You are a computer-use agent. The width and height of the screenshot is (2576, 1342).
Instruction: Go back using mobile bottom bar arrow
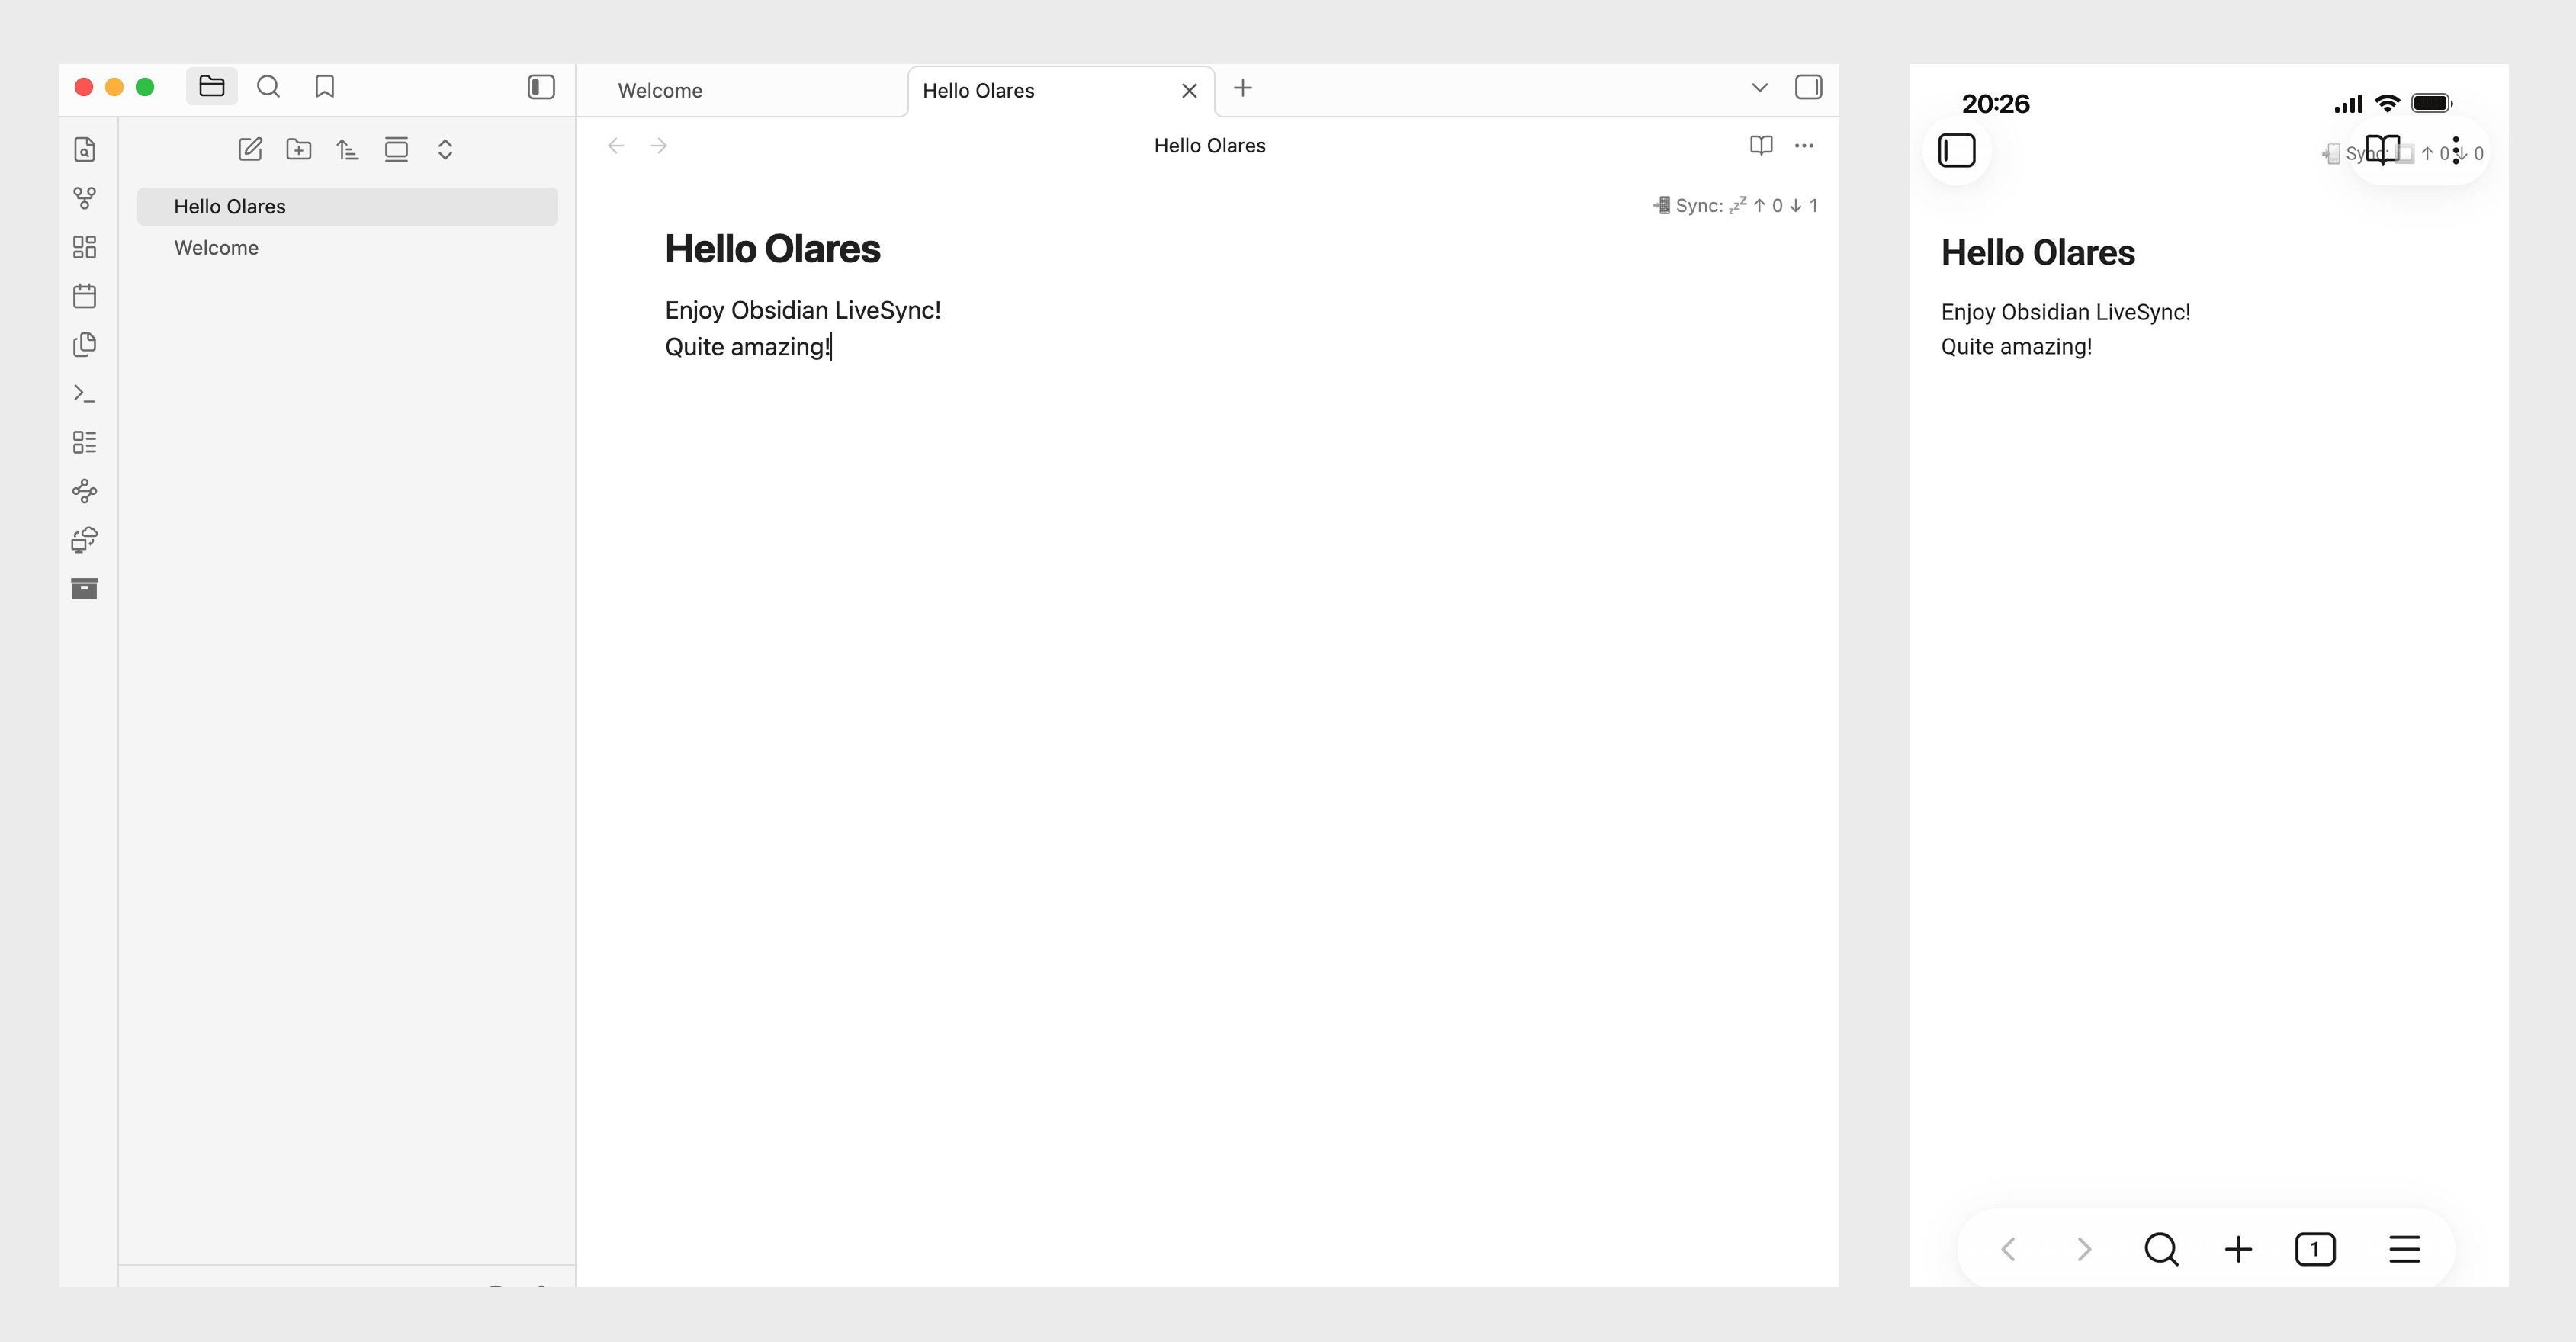click(2008, 1249)
